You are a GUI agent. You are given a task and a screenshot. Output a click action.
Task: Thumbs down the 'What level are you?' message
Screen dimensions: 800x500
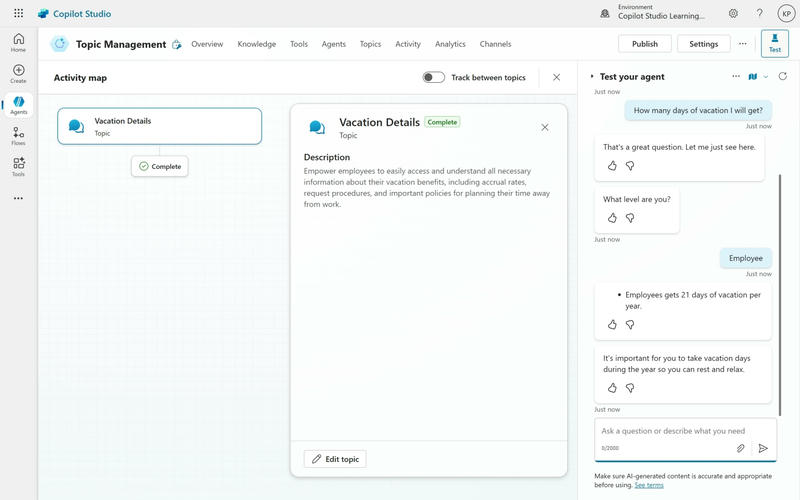pyautogui.click(x=630, y=218)
